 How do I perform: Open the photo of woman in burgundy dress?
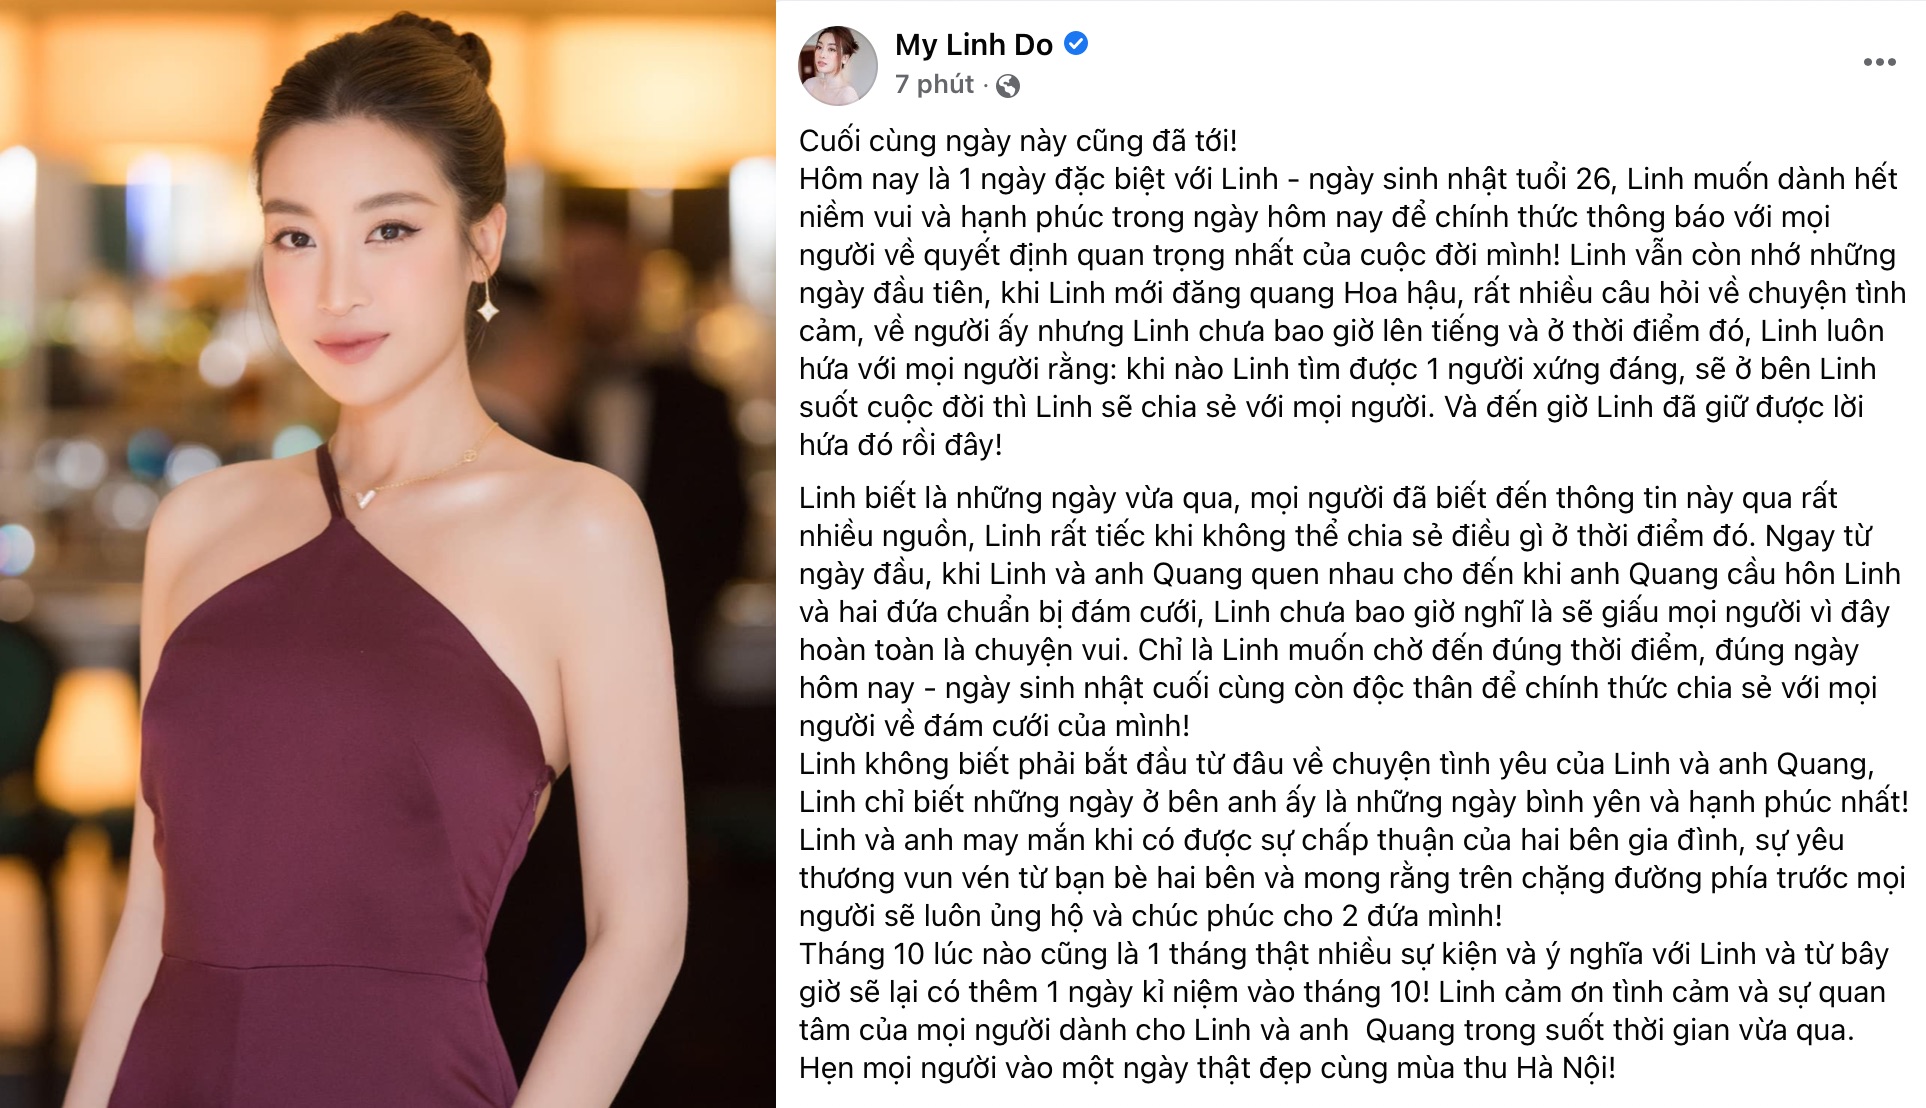[x=387, y=554]
